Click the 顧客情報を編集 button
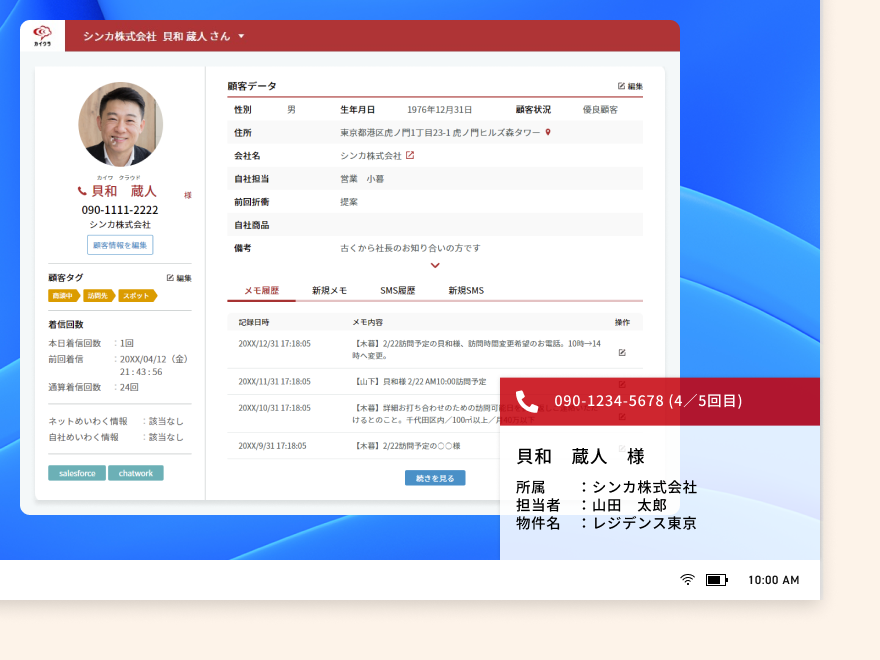The image size is (880, 660). pos(120,245)
